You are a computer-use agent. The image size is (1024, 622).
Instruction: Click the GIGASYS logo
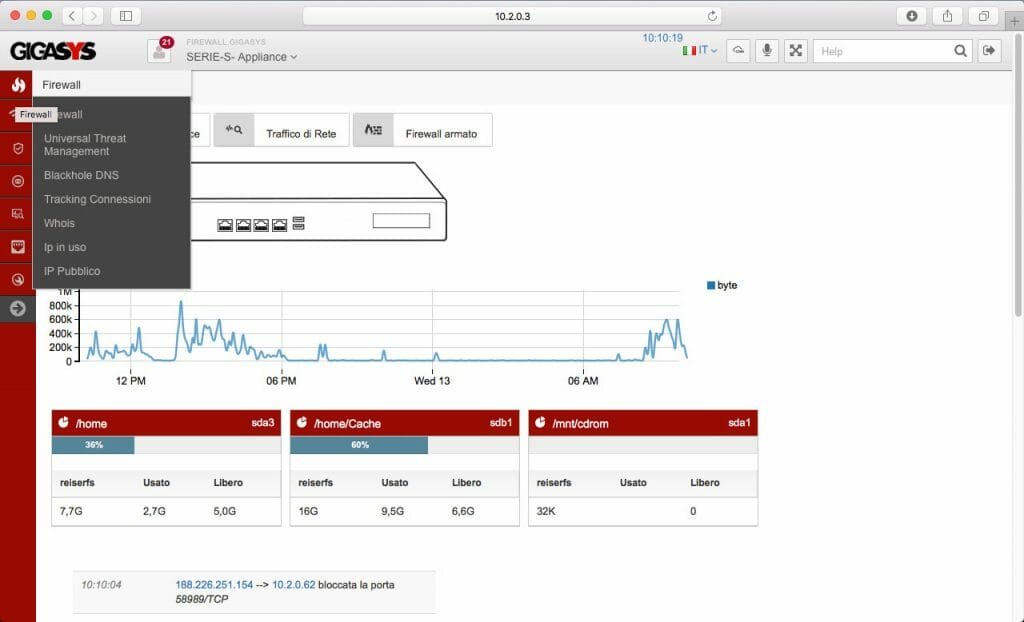[53, 51]
